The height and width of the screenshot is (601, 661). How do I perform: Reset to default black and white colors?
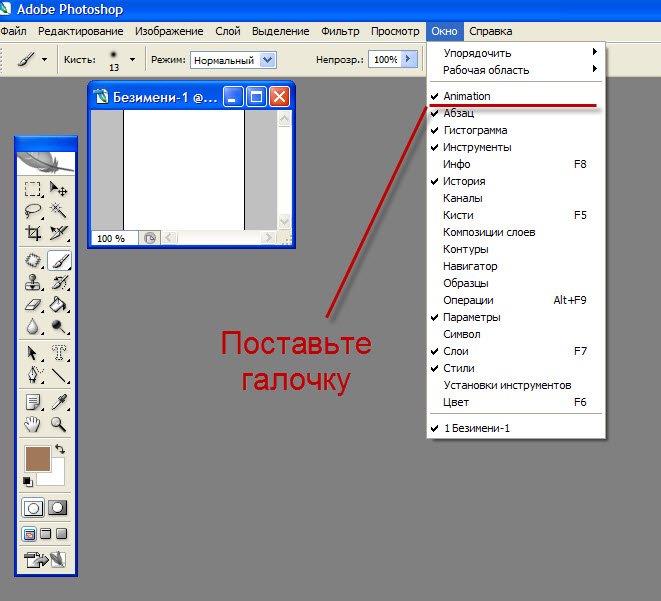pos(28,481)
